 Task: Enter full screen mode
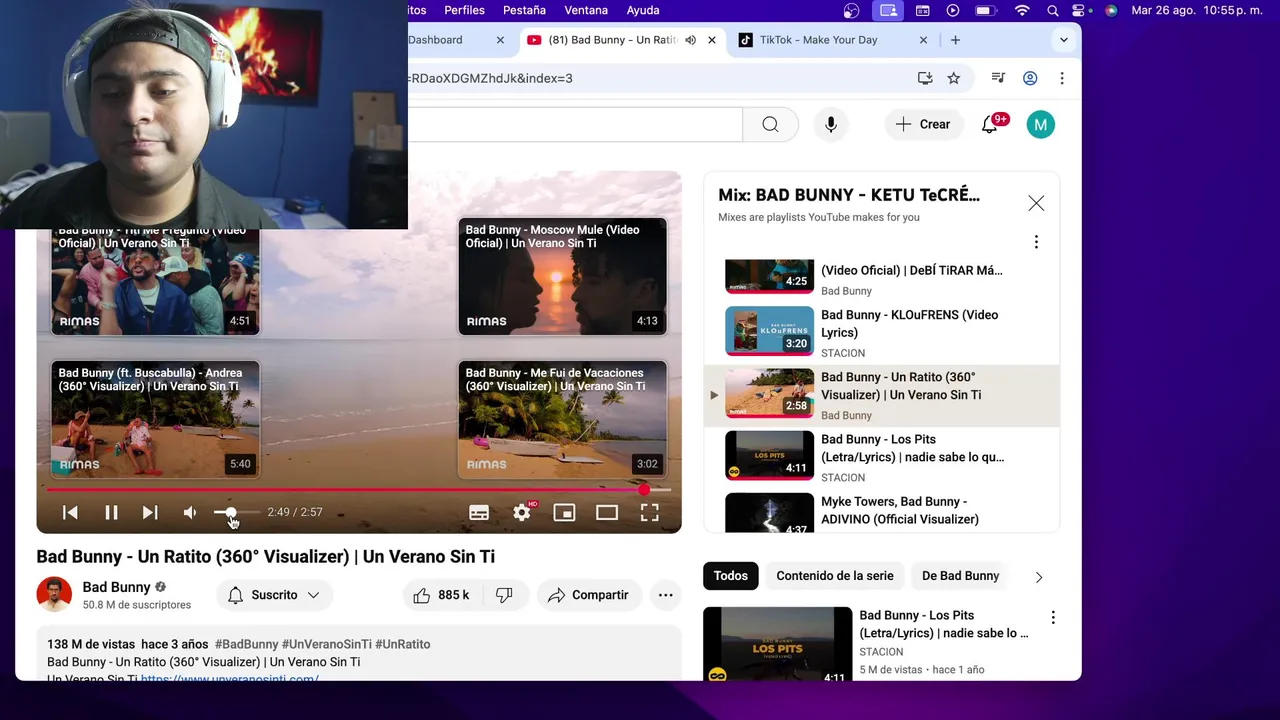tap(650, 512)
